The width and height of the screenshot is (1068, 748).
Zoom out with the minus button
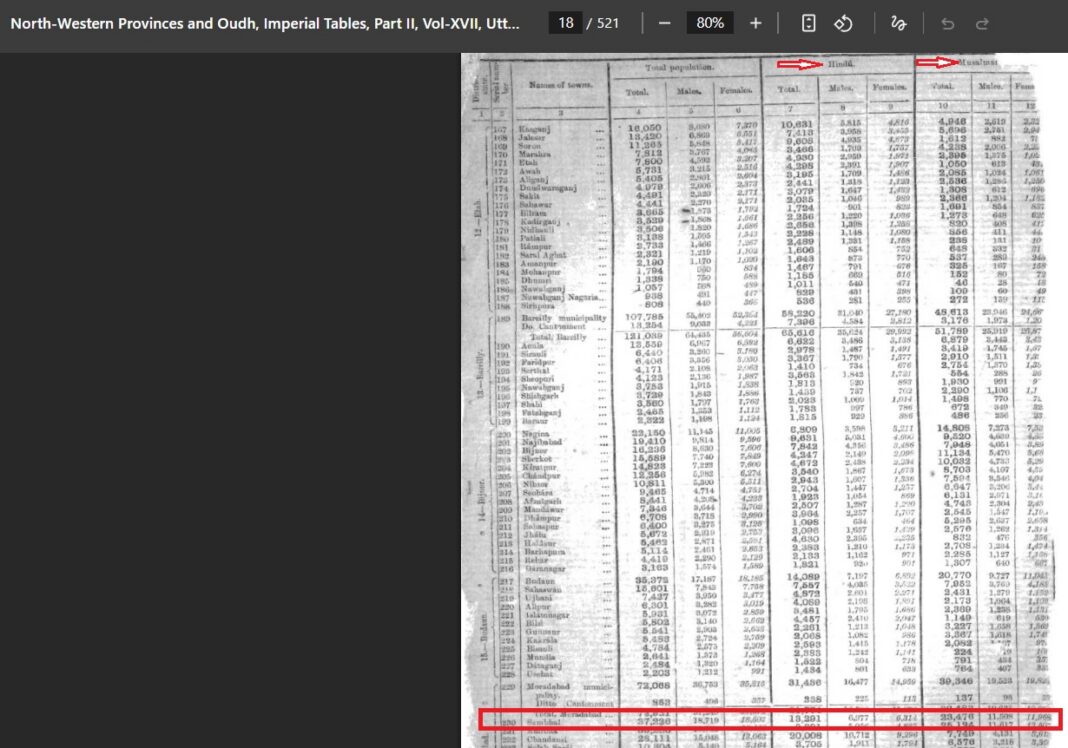(665, 23)
